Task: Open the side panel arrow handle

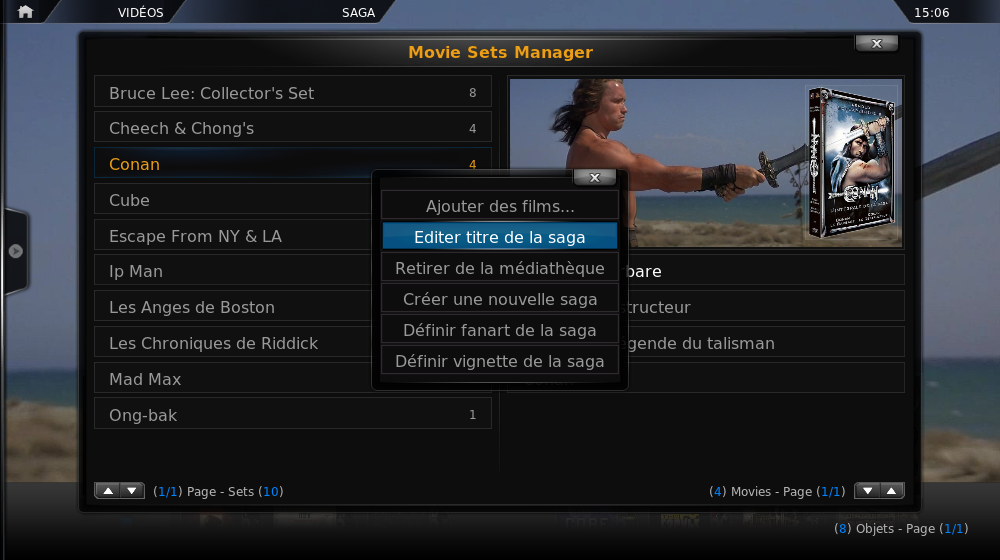Action: pyautogui.click(x=15, y=251)
